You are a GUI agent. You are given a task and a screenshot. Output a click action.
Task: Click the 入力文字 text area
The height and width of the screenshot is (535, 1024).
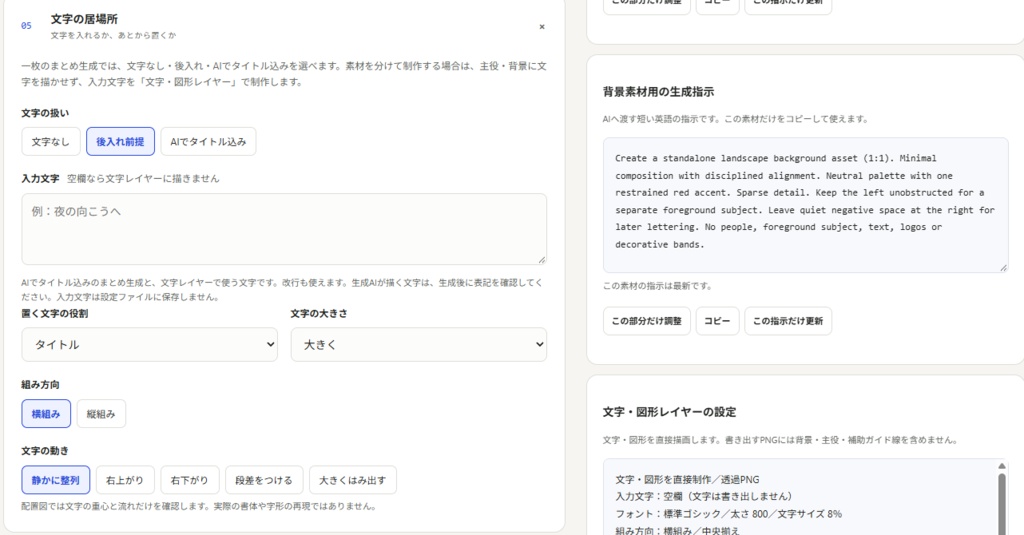(284, 229)
